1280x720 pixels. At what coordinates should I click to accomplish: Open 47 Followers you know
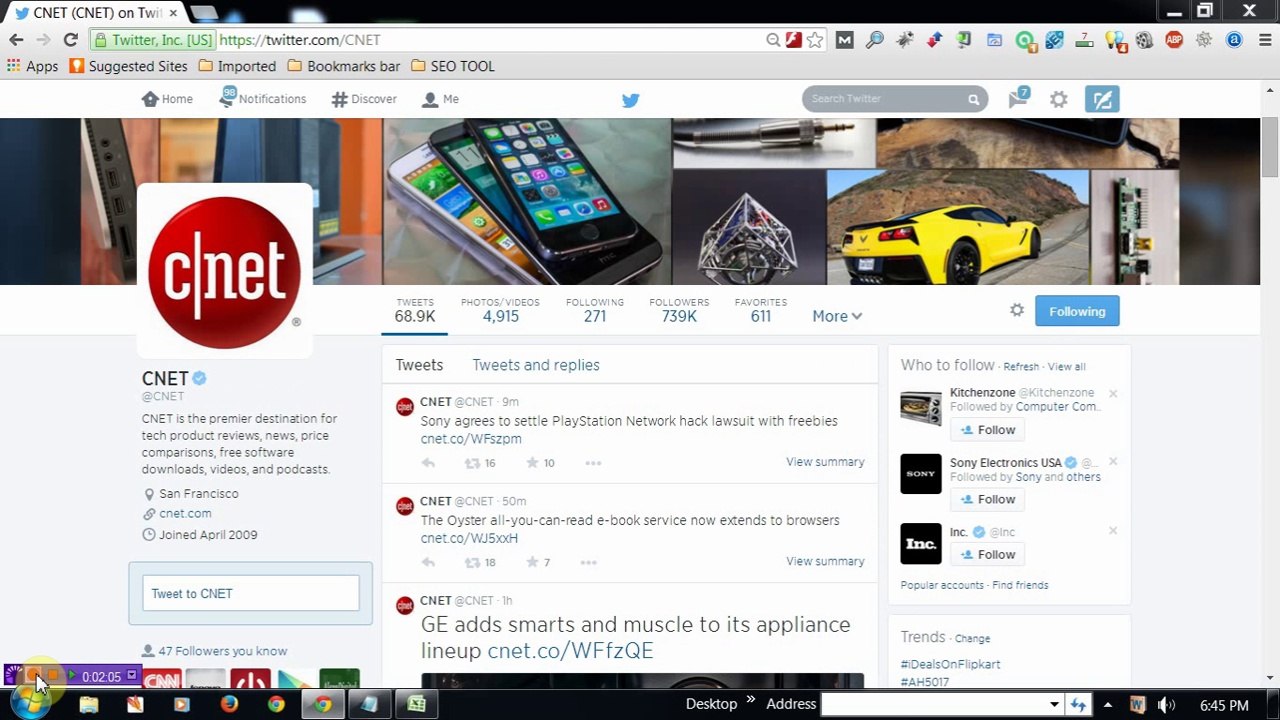pos(222,651)
